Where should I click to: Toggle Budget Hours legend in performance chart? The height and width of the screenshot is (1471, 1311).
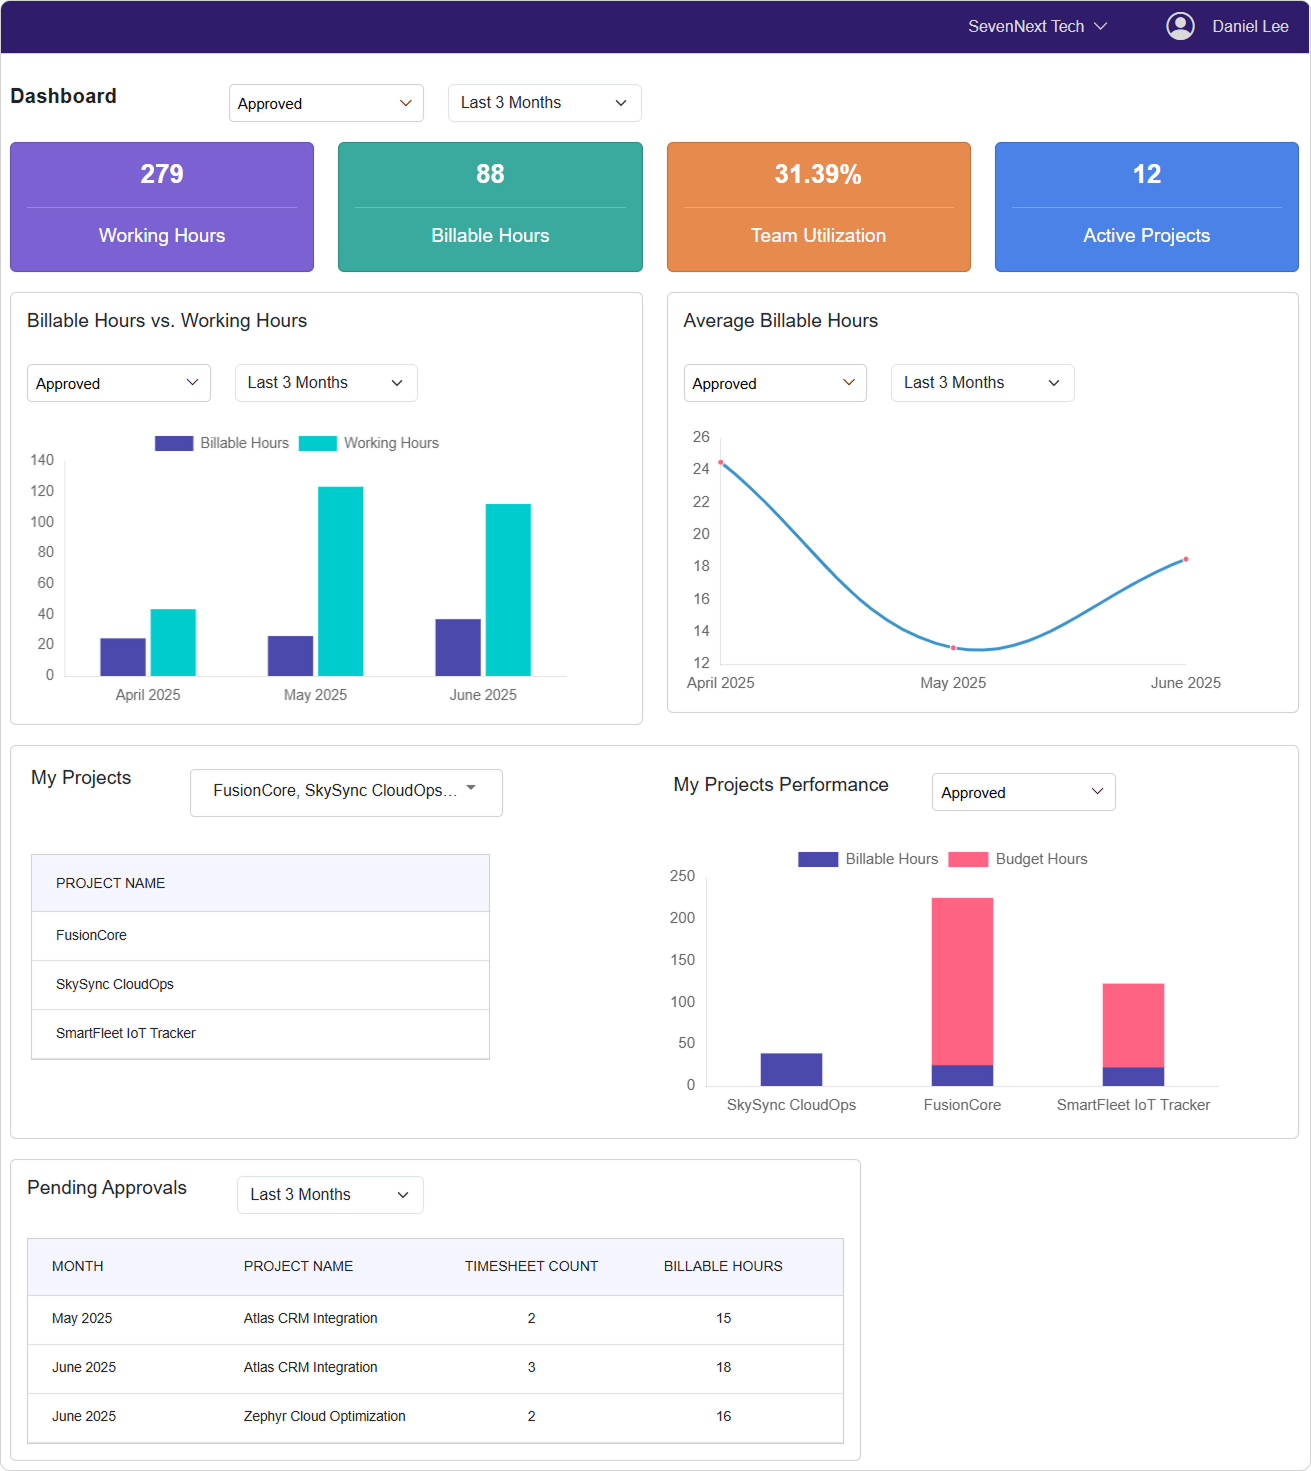coord(1018,859)
